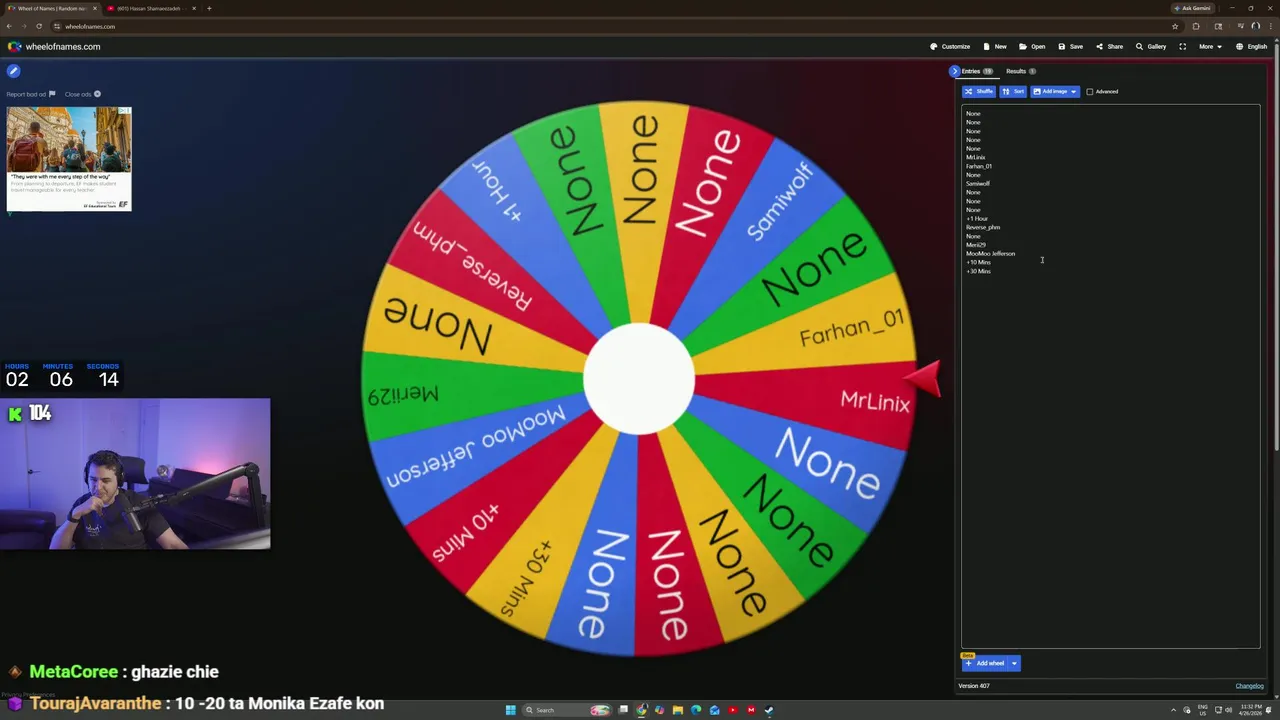The height and width of the screenshot is (720, 1280).
Task: Open the Gallery search
Action: click(1151, 46)
